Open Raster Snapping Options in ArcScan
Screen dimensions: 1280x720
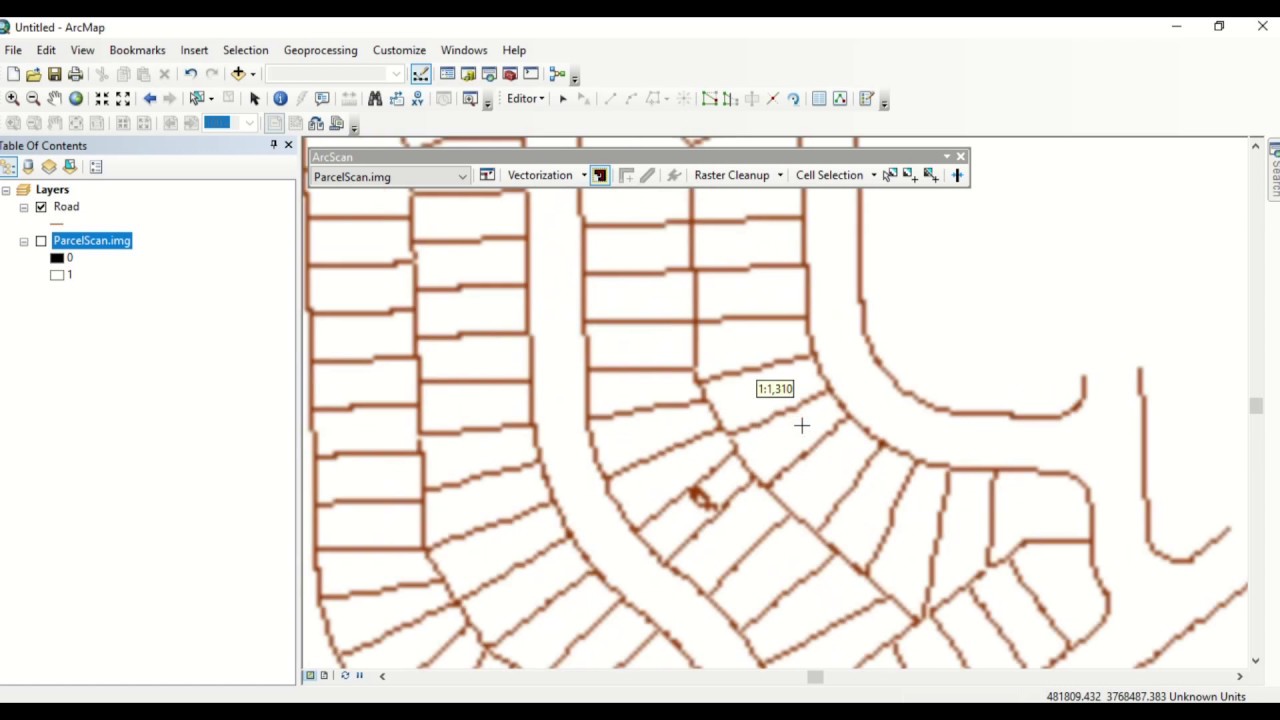pos(487,175)
